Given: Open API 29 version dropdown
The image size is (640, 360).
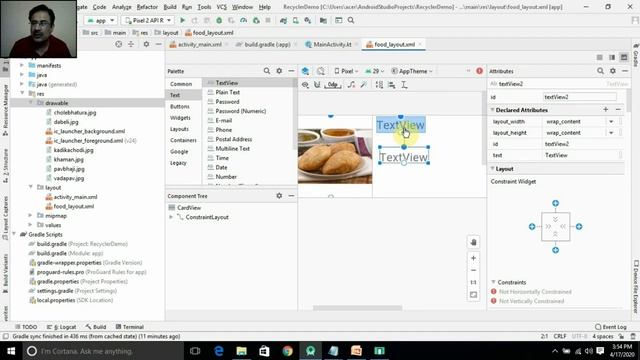Looking at the screenshot, I should pos(374,71).
